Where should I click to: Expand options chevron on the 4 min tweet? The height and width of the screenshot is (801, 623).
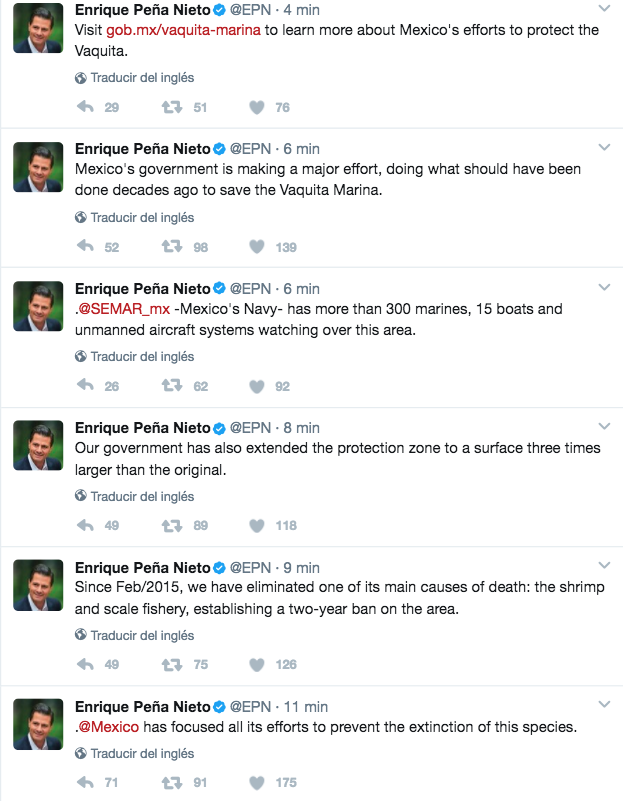click(604, 9)
